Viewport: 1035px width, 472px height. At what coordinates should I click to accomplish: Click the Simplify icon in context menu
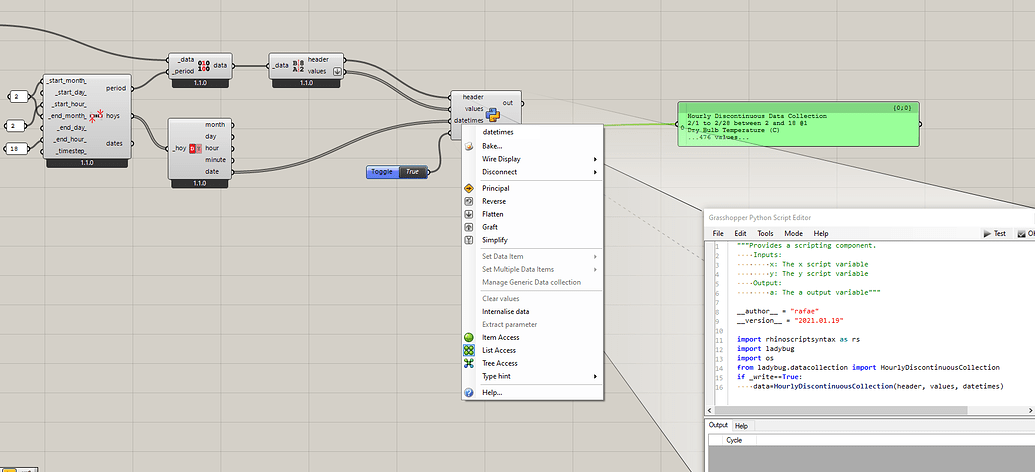469,240
